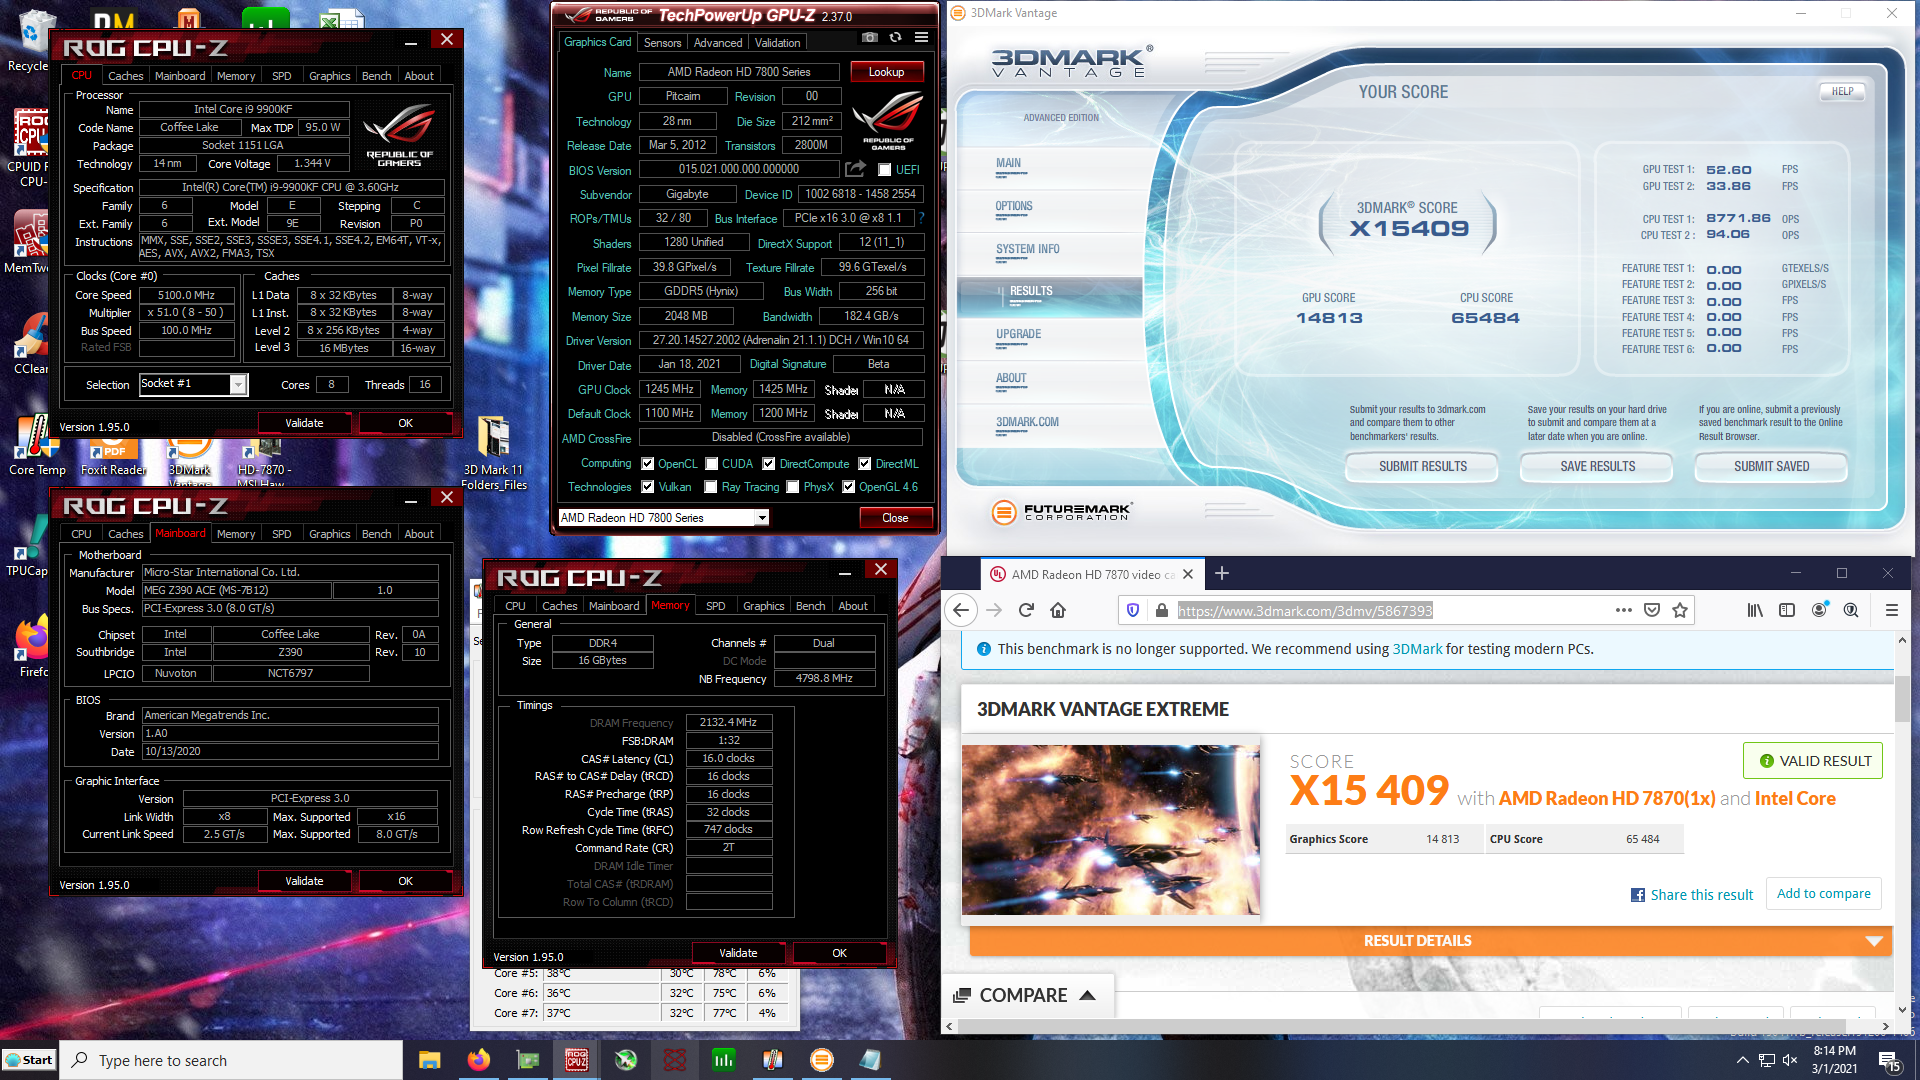Open the Socket #1 selection dropdown

(x=238, y=384)
